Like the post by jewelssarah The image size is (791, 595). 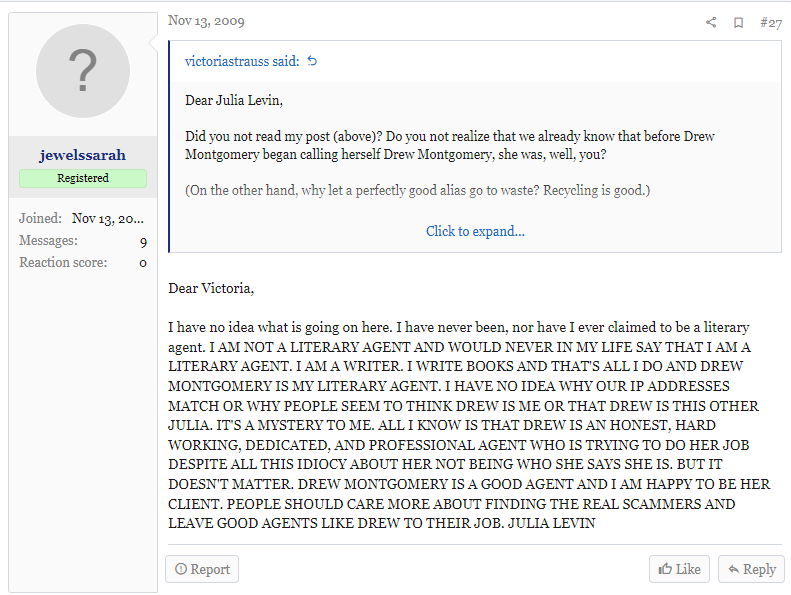coord(679,569)
